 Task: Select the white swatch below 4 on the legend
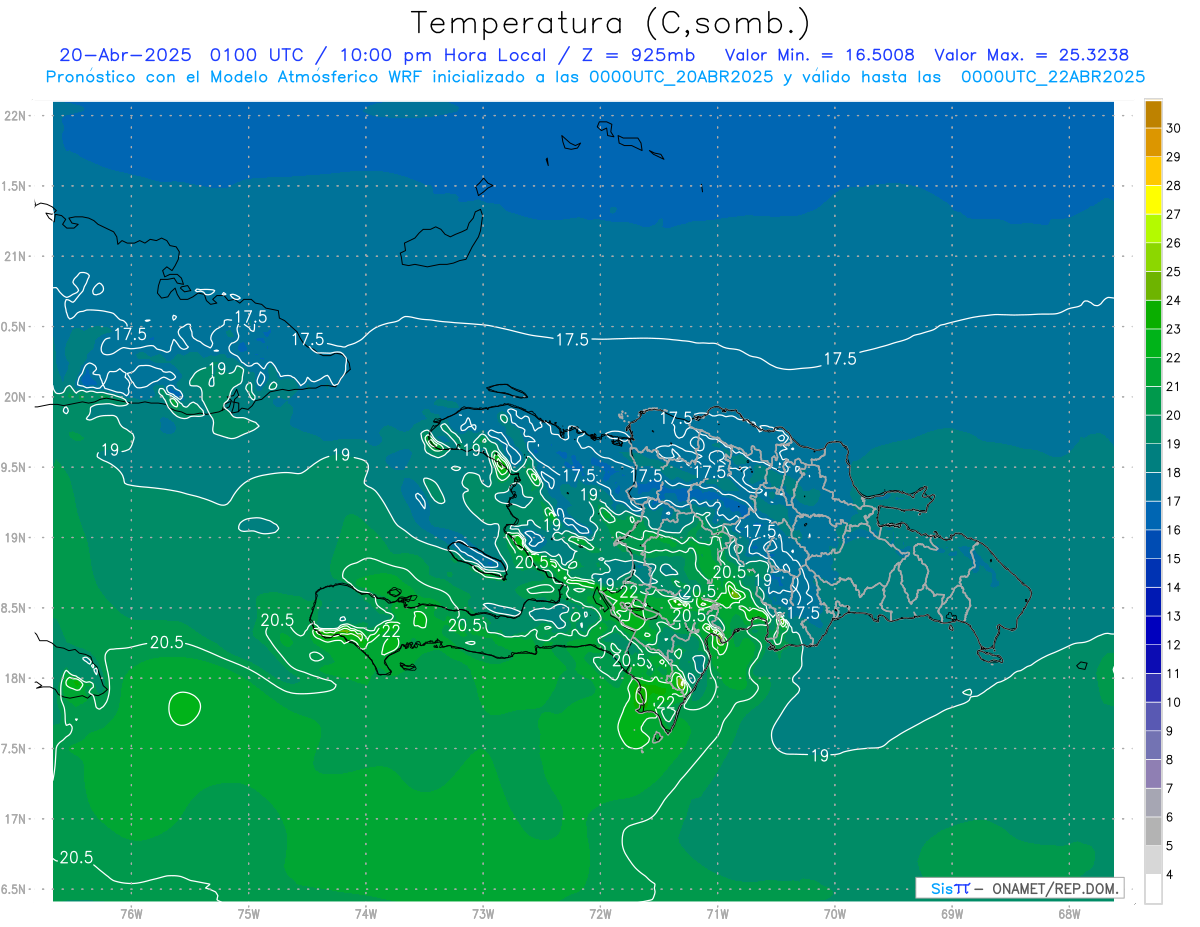pos(1153,889)
